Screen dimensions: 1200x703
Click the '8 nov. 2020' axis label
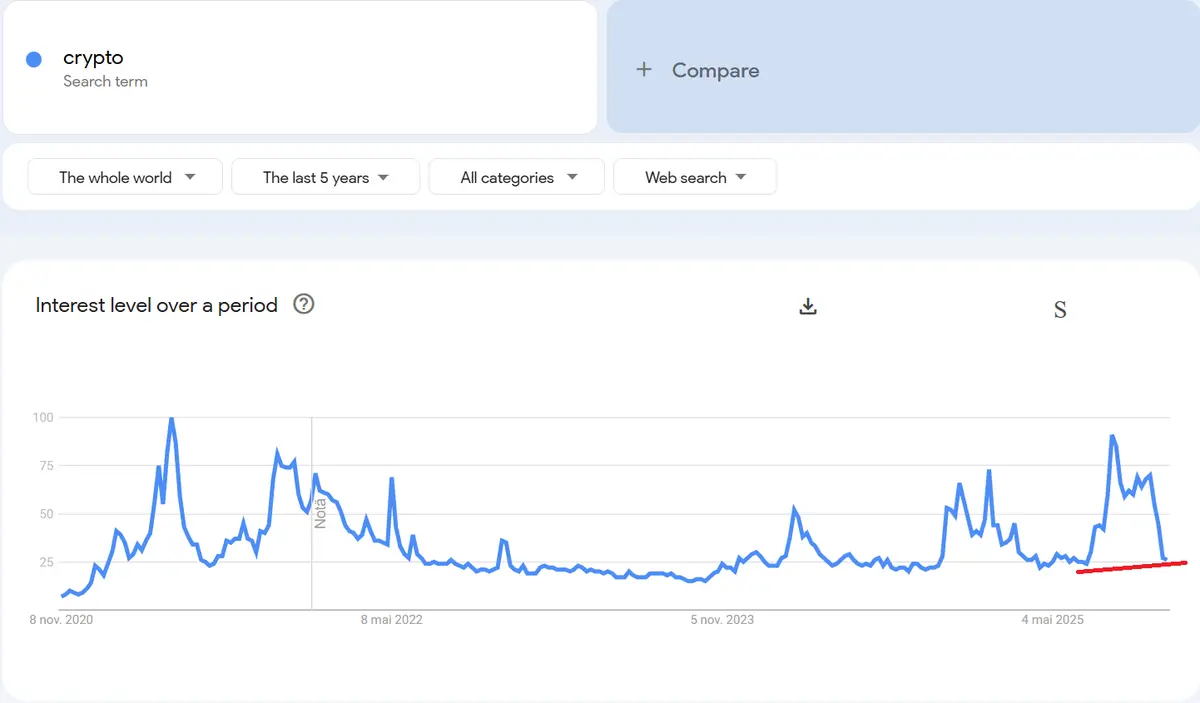coord(62,620)
